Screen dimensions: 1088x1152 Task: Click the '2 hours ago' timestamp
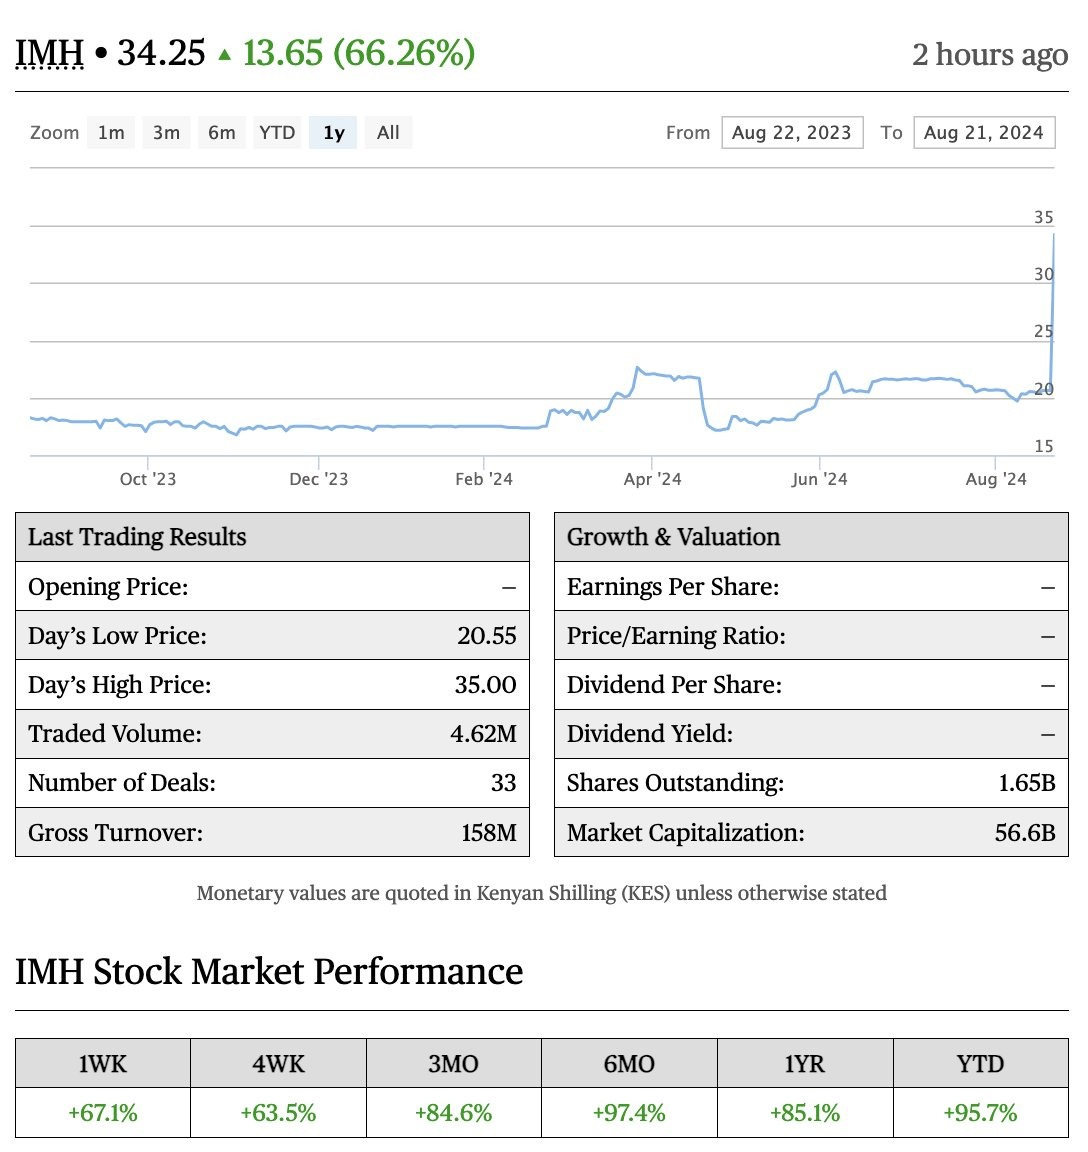click(990, 55)
